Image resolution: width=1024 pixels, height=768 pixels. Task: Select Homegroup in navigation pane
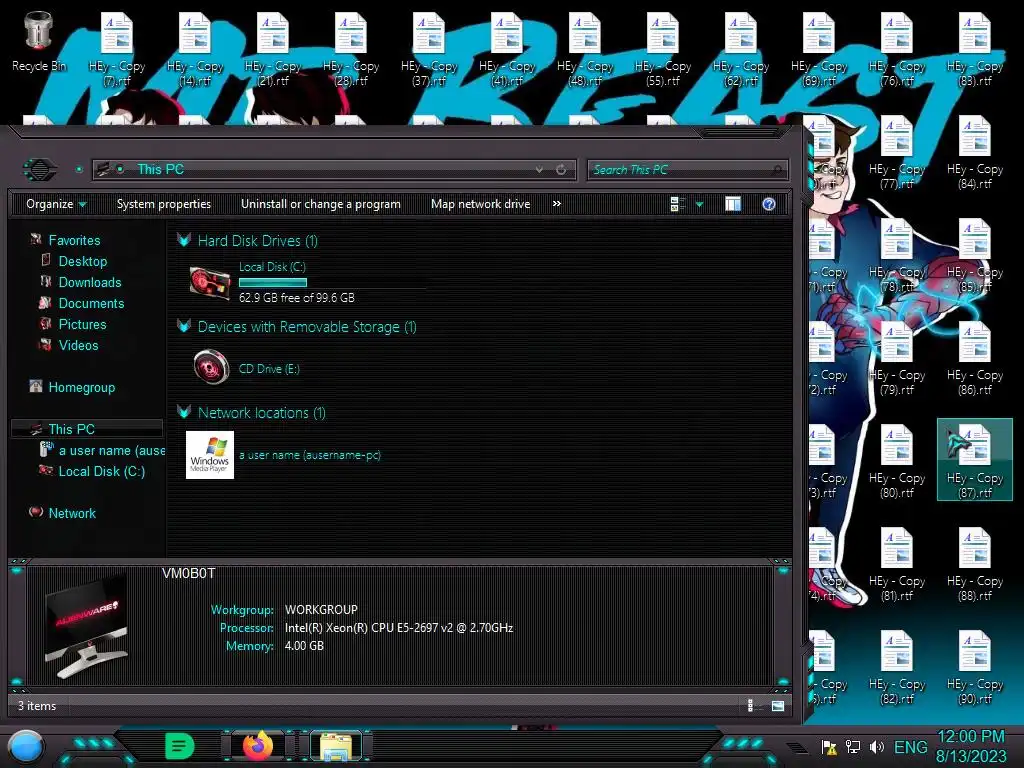pos(81,387)
